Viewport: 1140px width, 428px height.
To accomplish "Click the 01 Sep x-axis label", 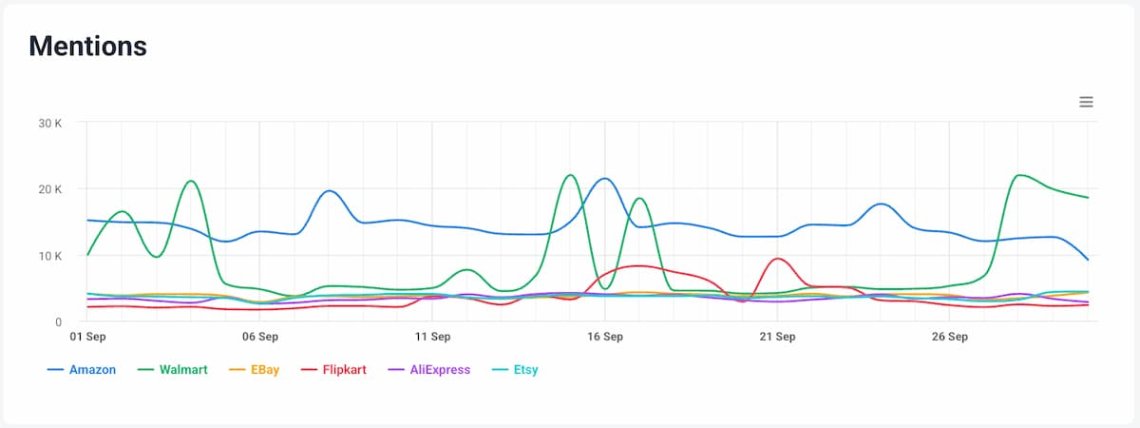I will click(86, 337).
